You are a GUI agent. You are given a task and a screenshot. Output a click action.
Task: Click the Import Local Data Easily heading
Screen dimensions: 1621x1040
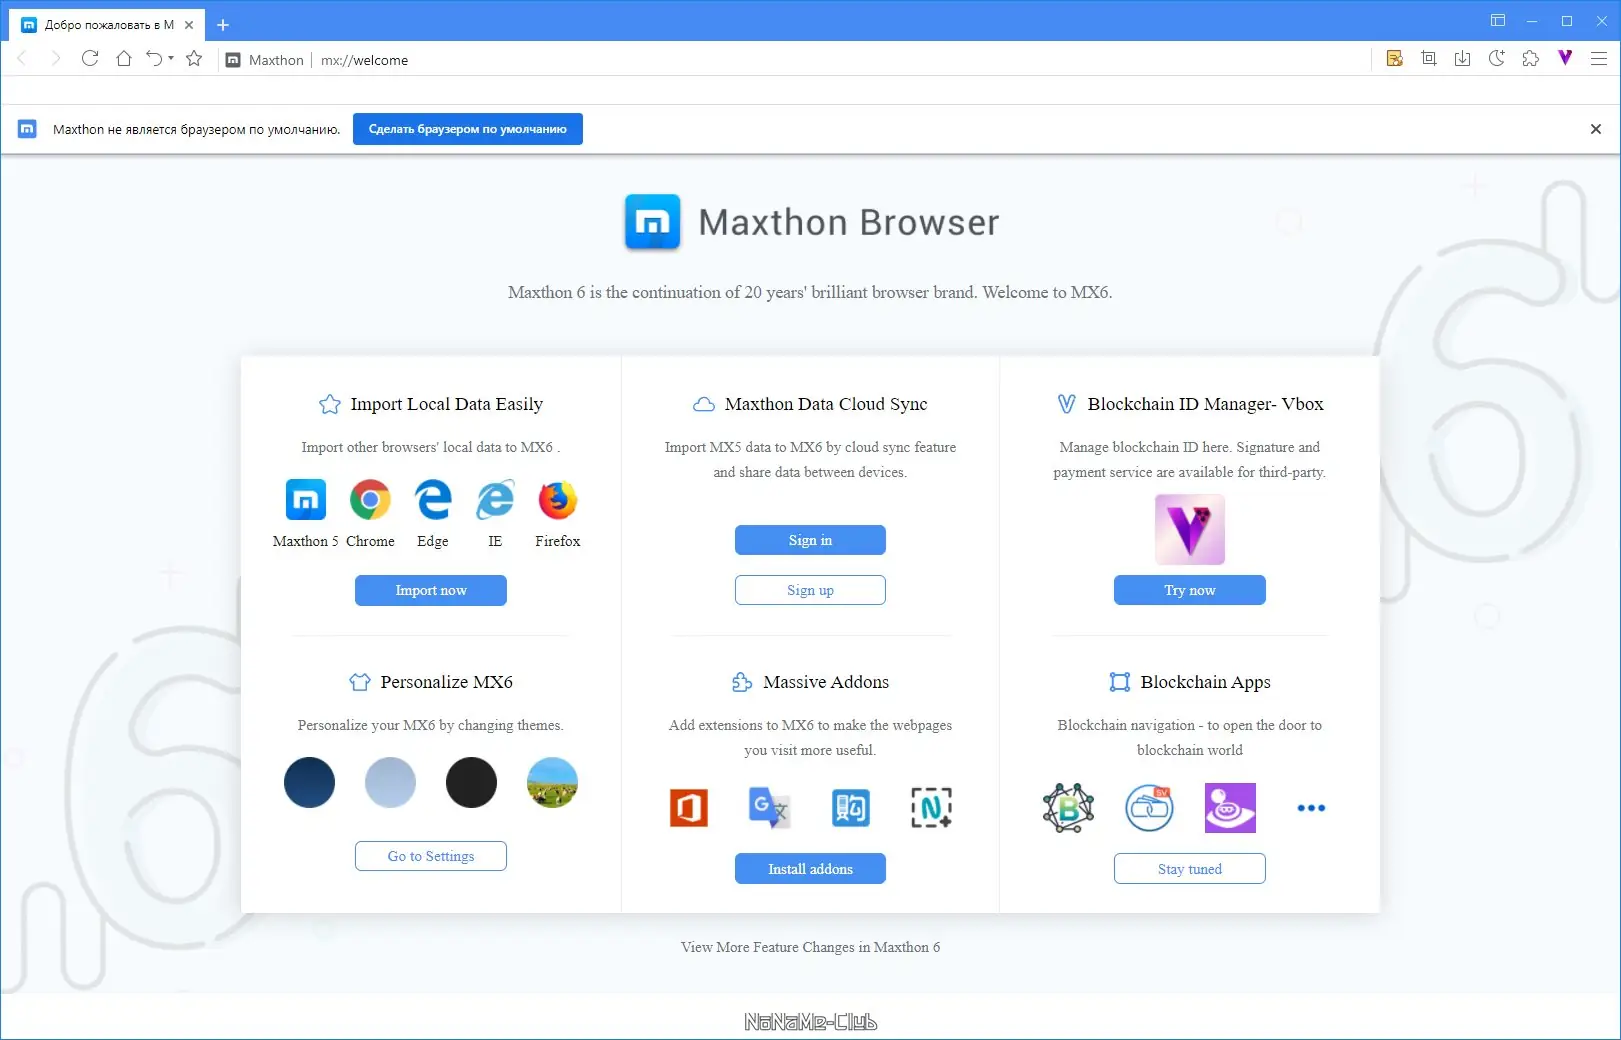click(446, 404)
